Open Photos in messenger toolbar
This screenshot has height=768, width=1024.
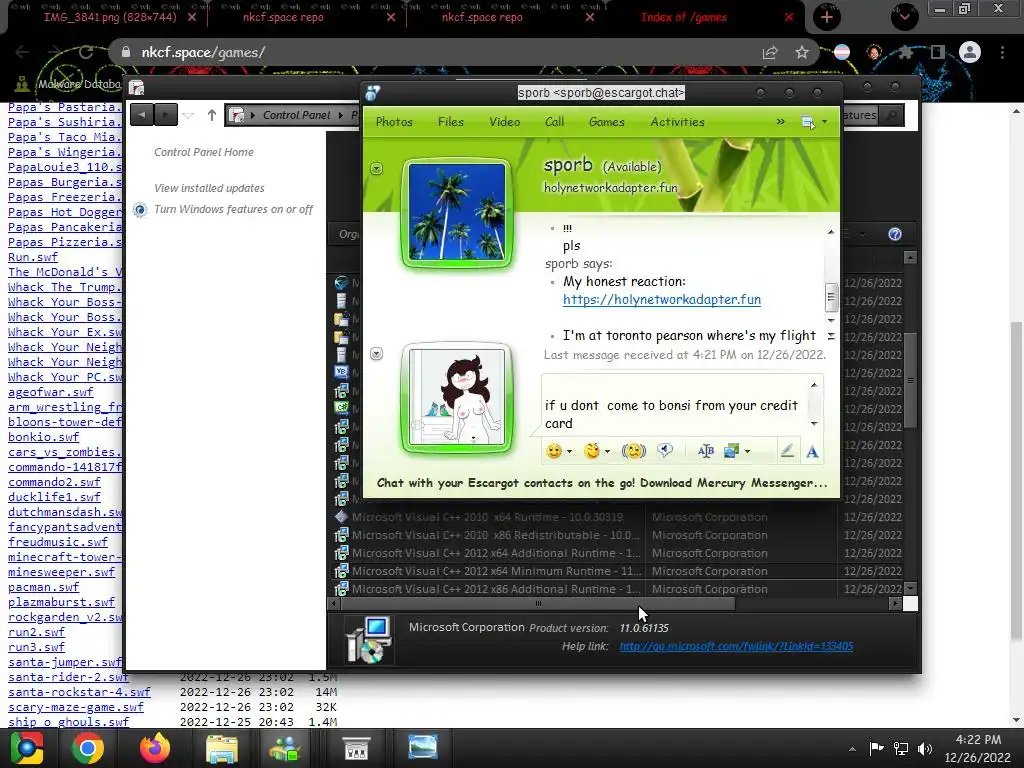click(x=394, y=122)
